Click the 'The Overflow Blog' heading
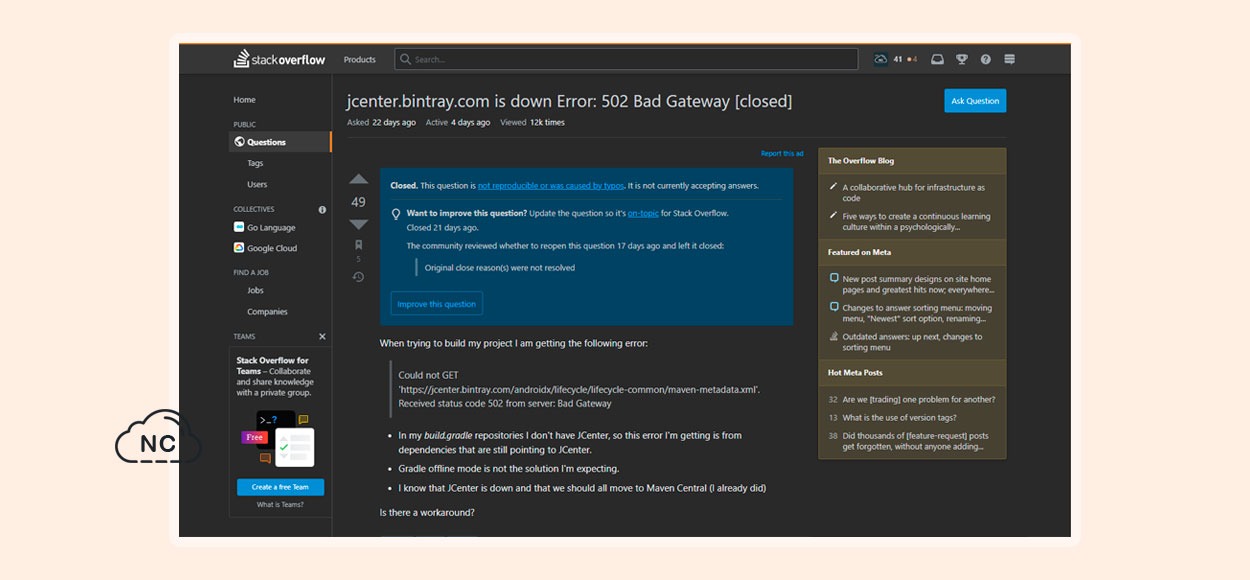This screenshot has height=580, width=1250. (x=861, y=161)
